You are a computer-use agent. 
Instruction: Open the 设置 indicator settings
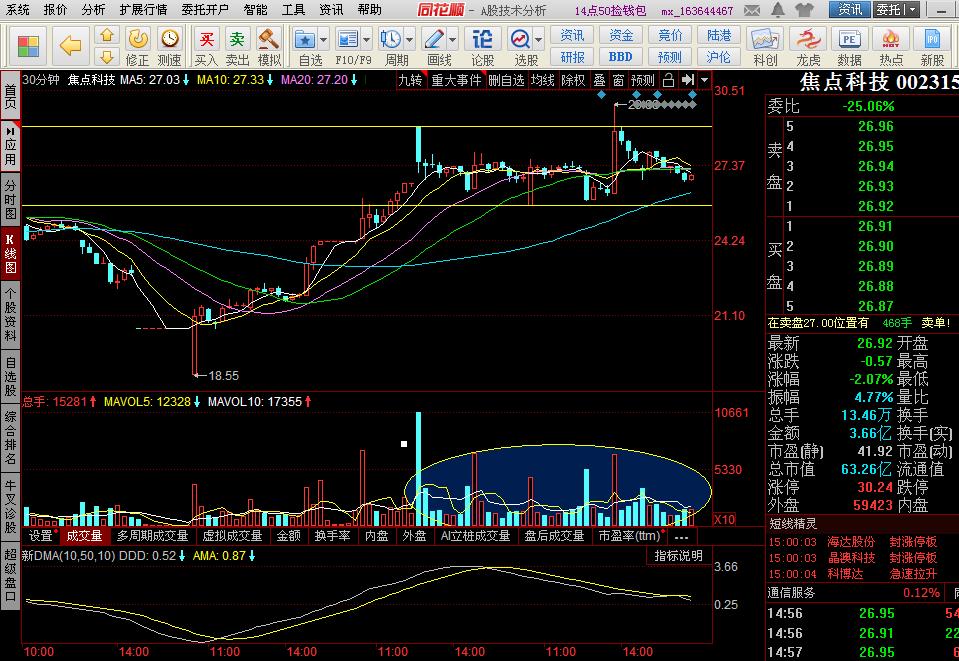[41, 536]
